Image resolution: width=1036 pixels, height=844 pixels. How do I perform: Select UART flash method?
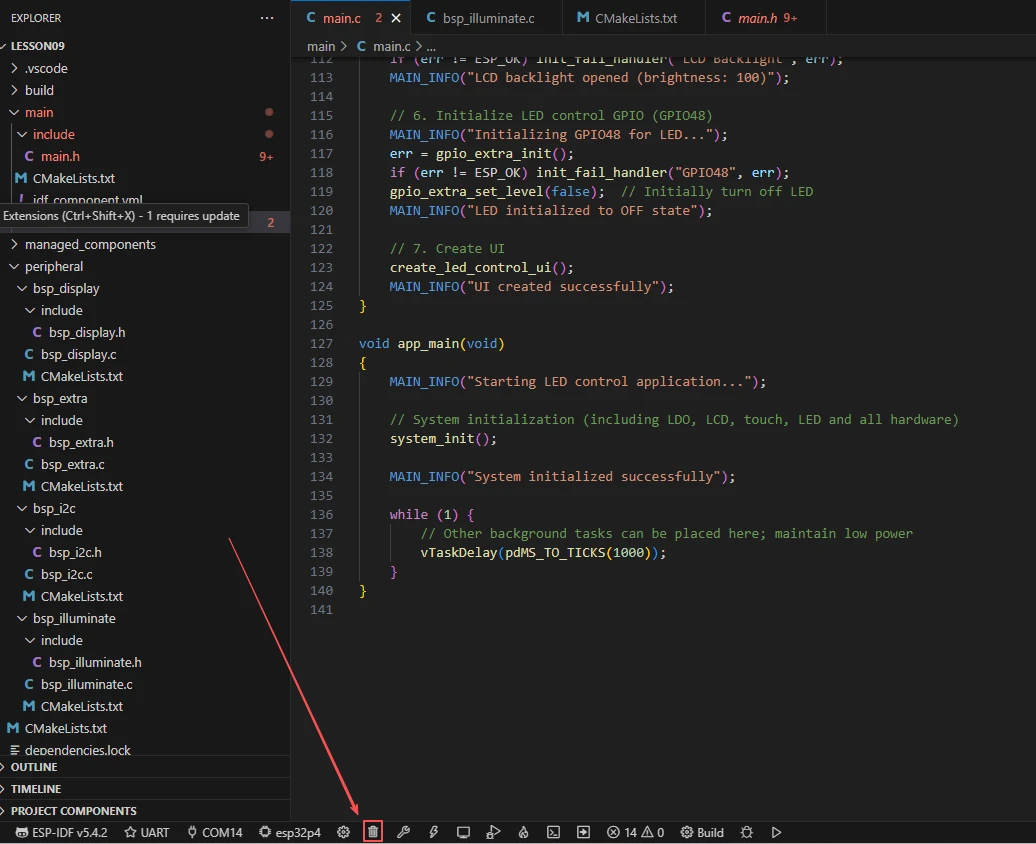146,832
